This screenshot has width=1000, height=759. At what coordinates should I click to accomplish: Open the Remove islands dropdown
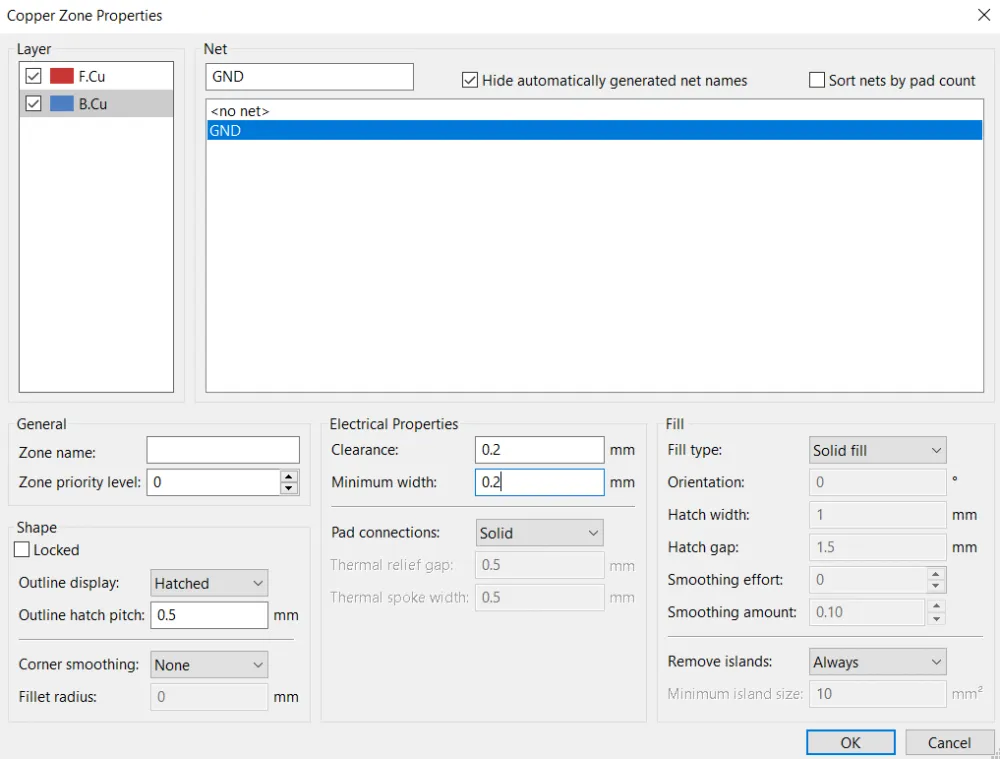[x=877, y=662]
